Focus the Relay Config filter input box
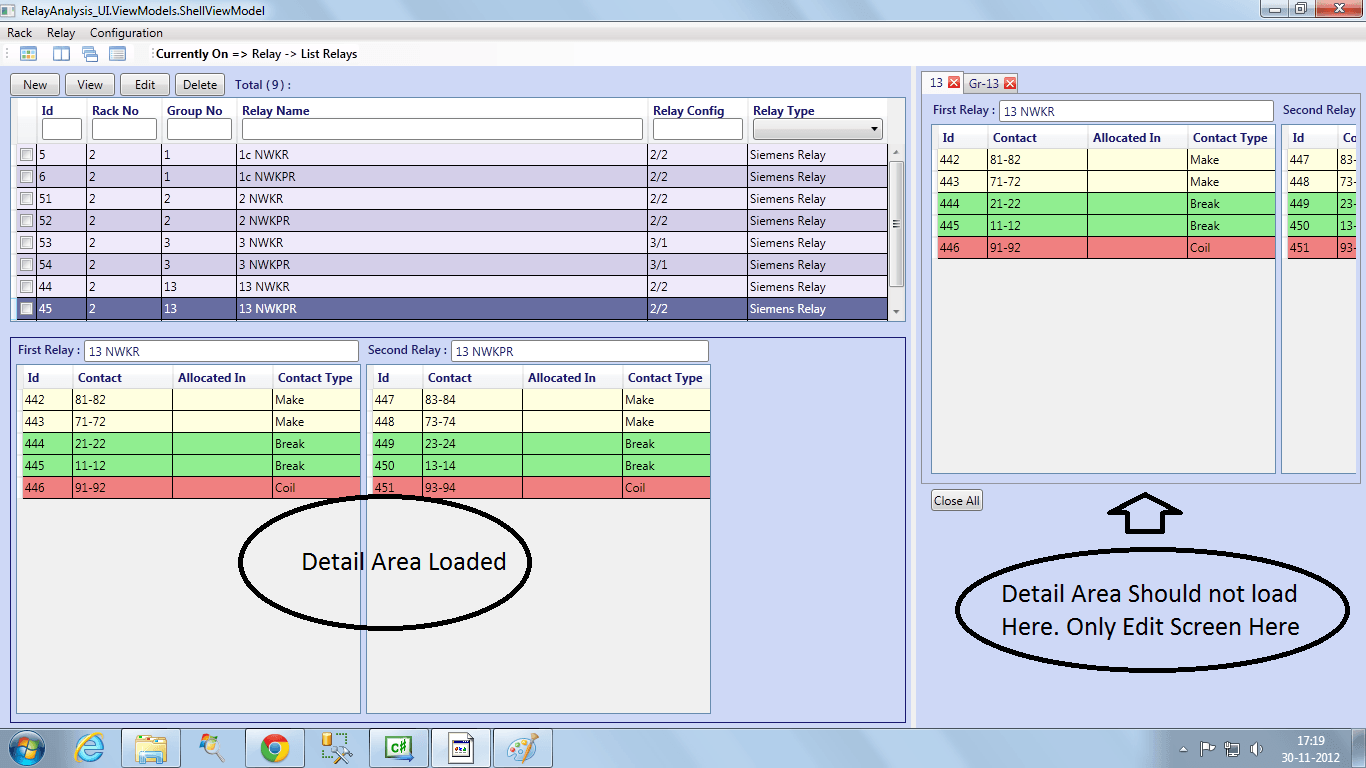Screen dimensions: 1366x768 (x=698, y=129)
